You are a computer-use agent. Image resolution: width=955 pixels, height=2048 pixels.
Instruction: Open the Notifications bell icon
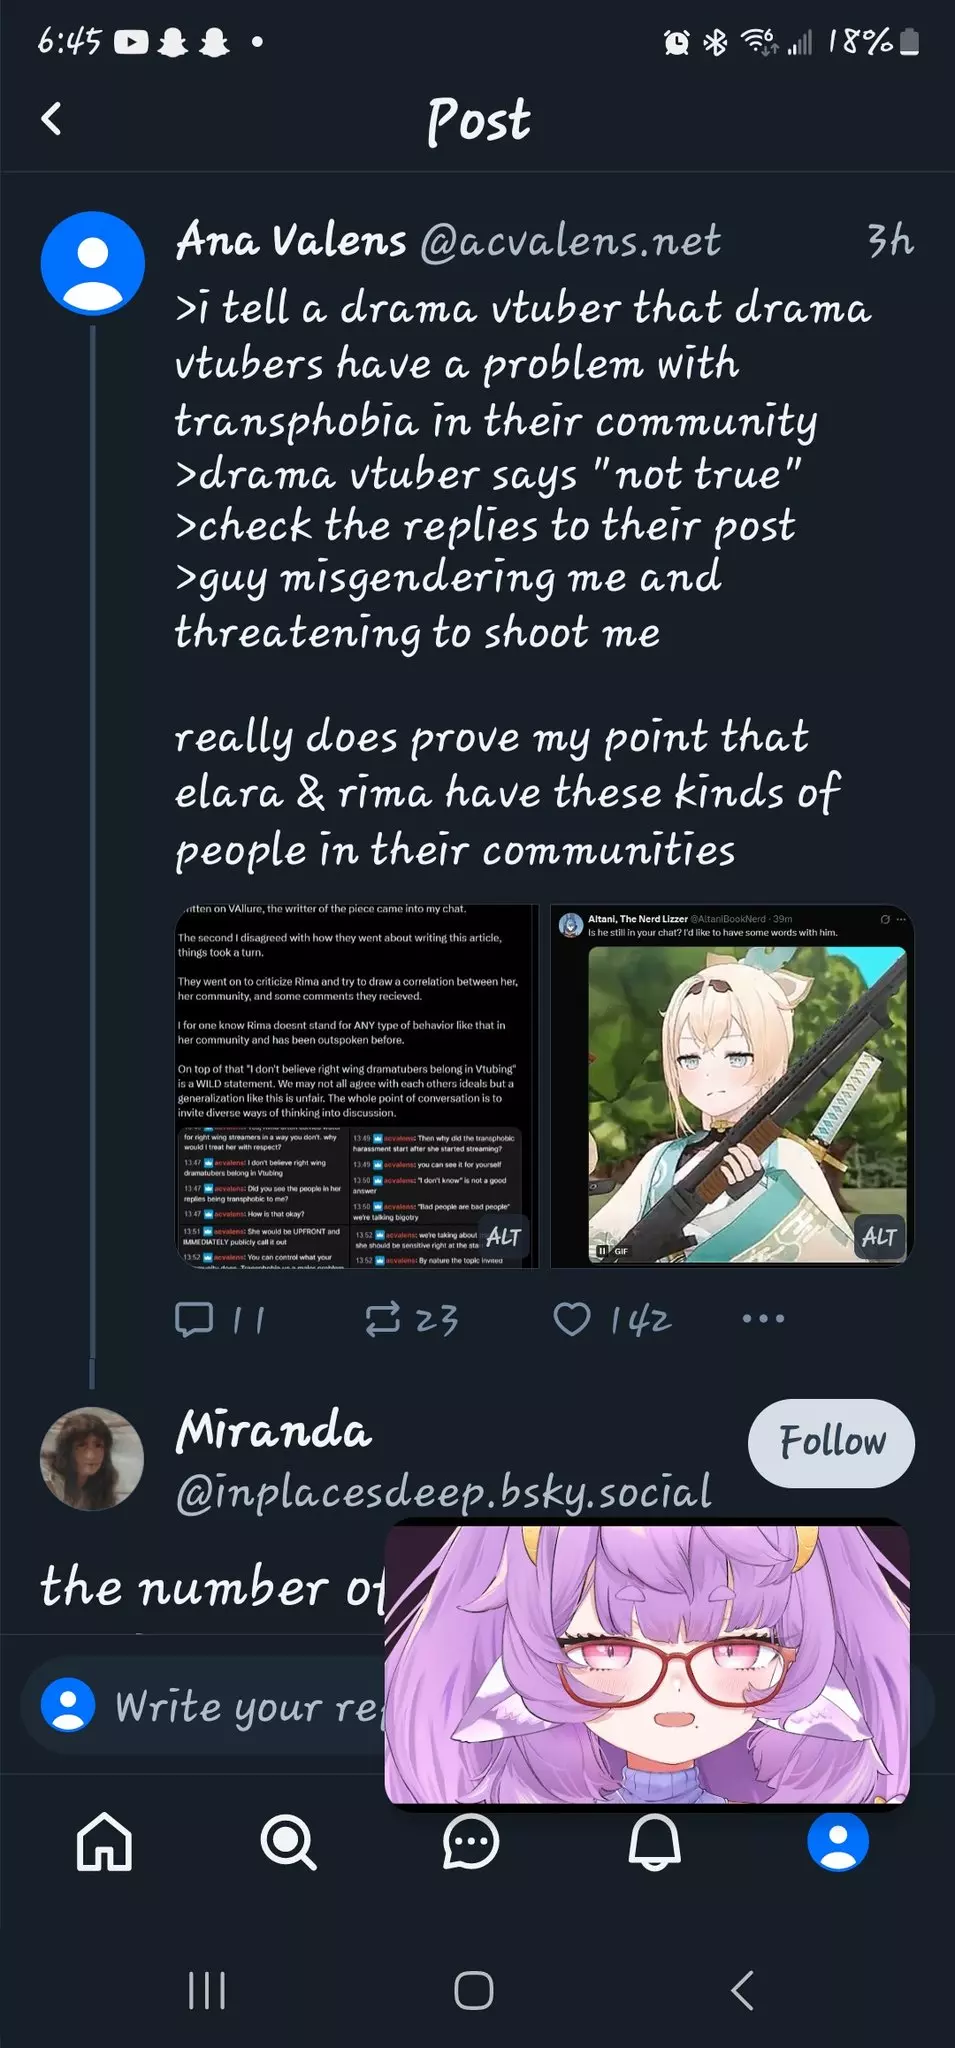pyautogui.click(x=654, y=1842)
